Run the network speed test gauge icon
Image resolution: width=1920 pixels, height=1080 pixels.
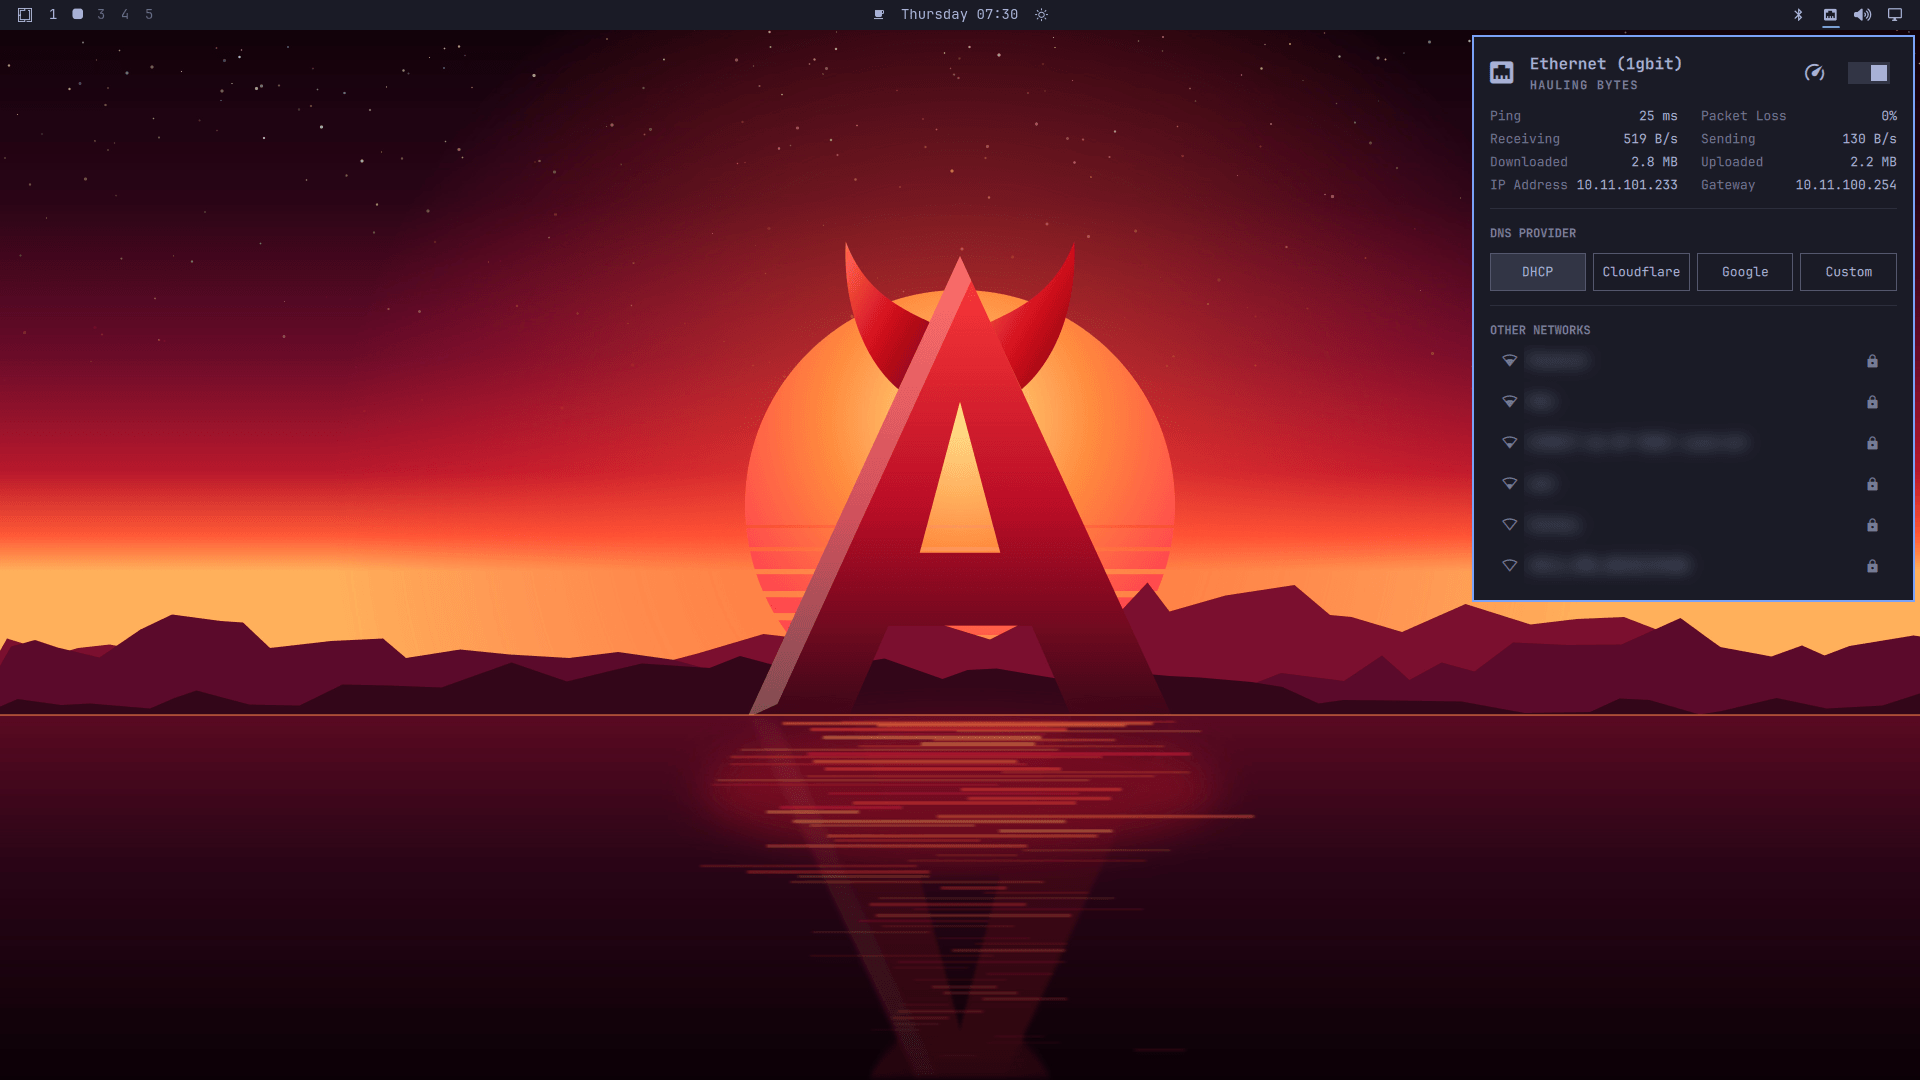1814,73
